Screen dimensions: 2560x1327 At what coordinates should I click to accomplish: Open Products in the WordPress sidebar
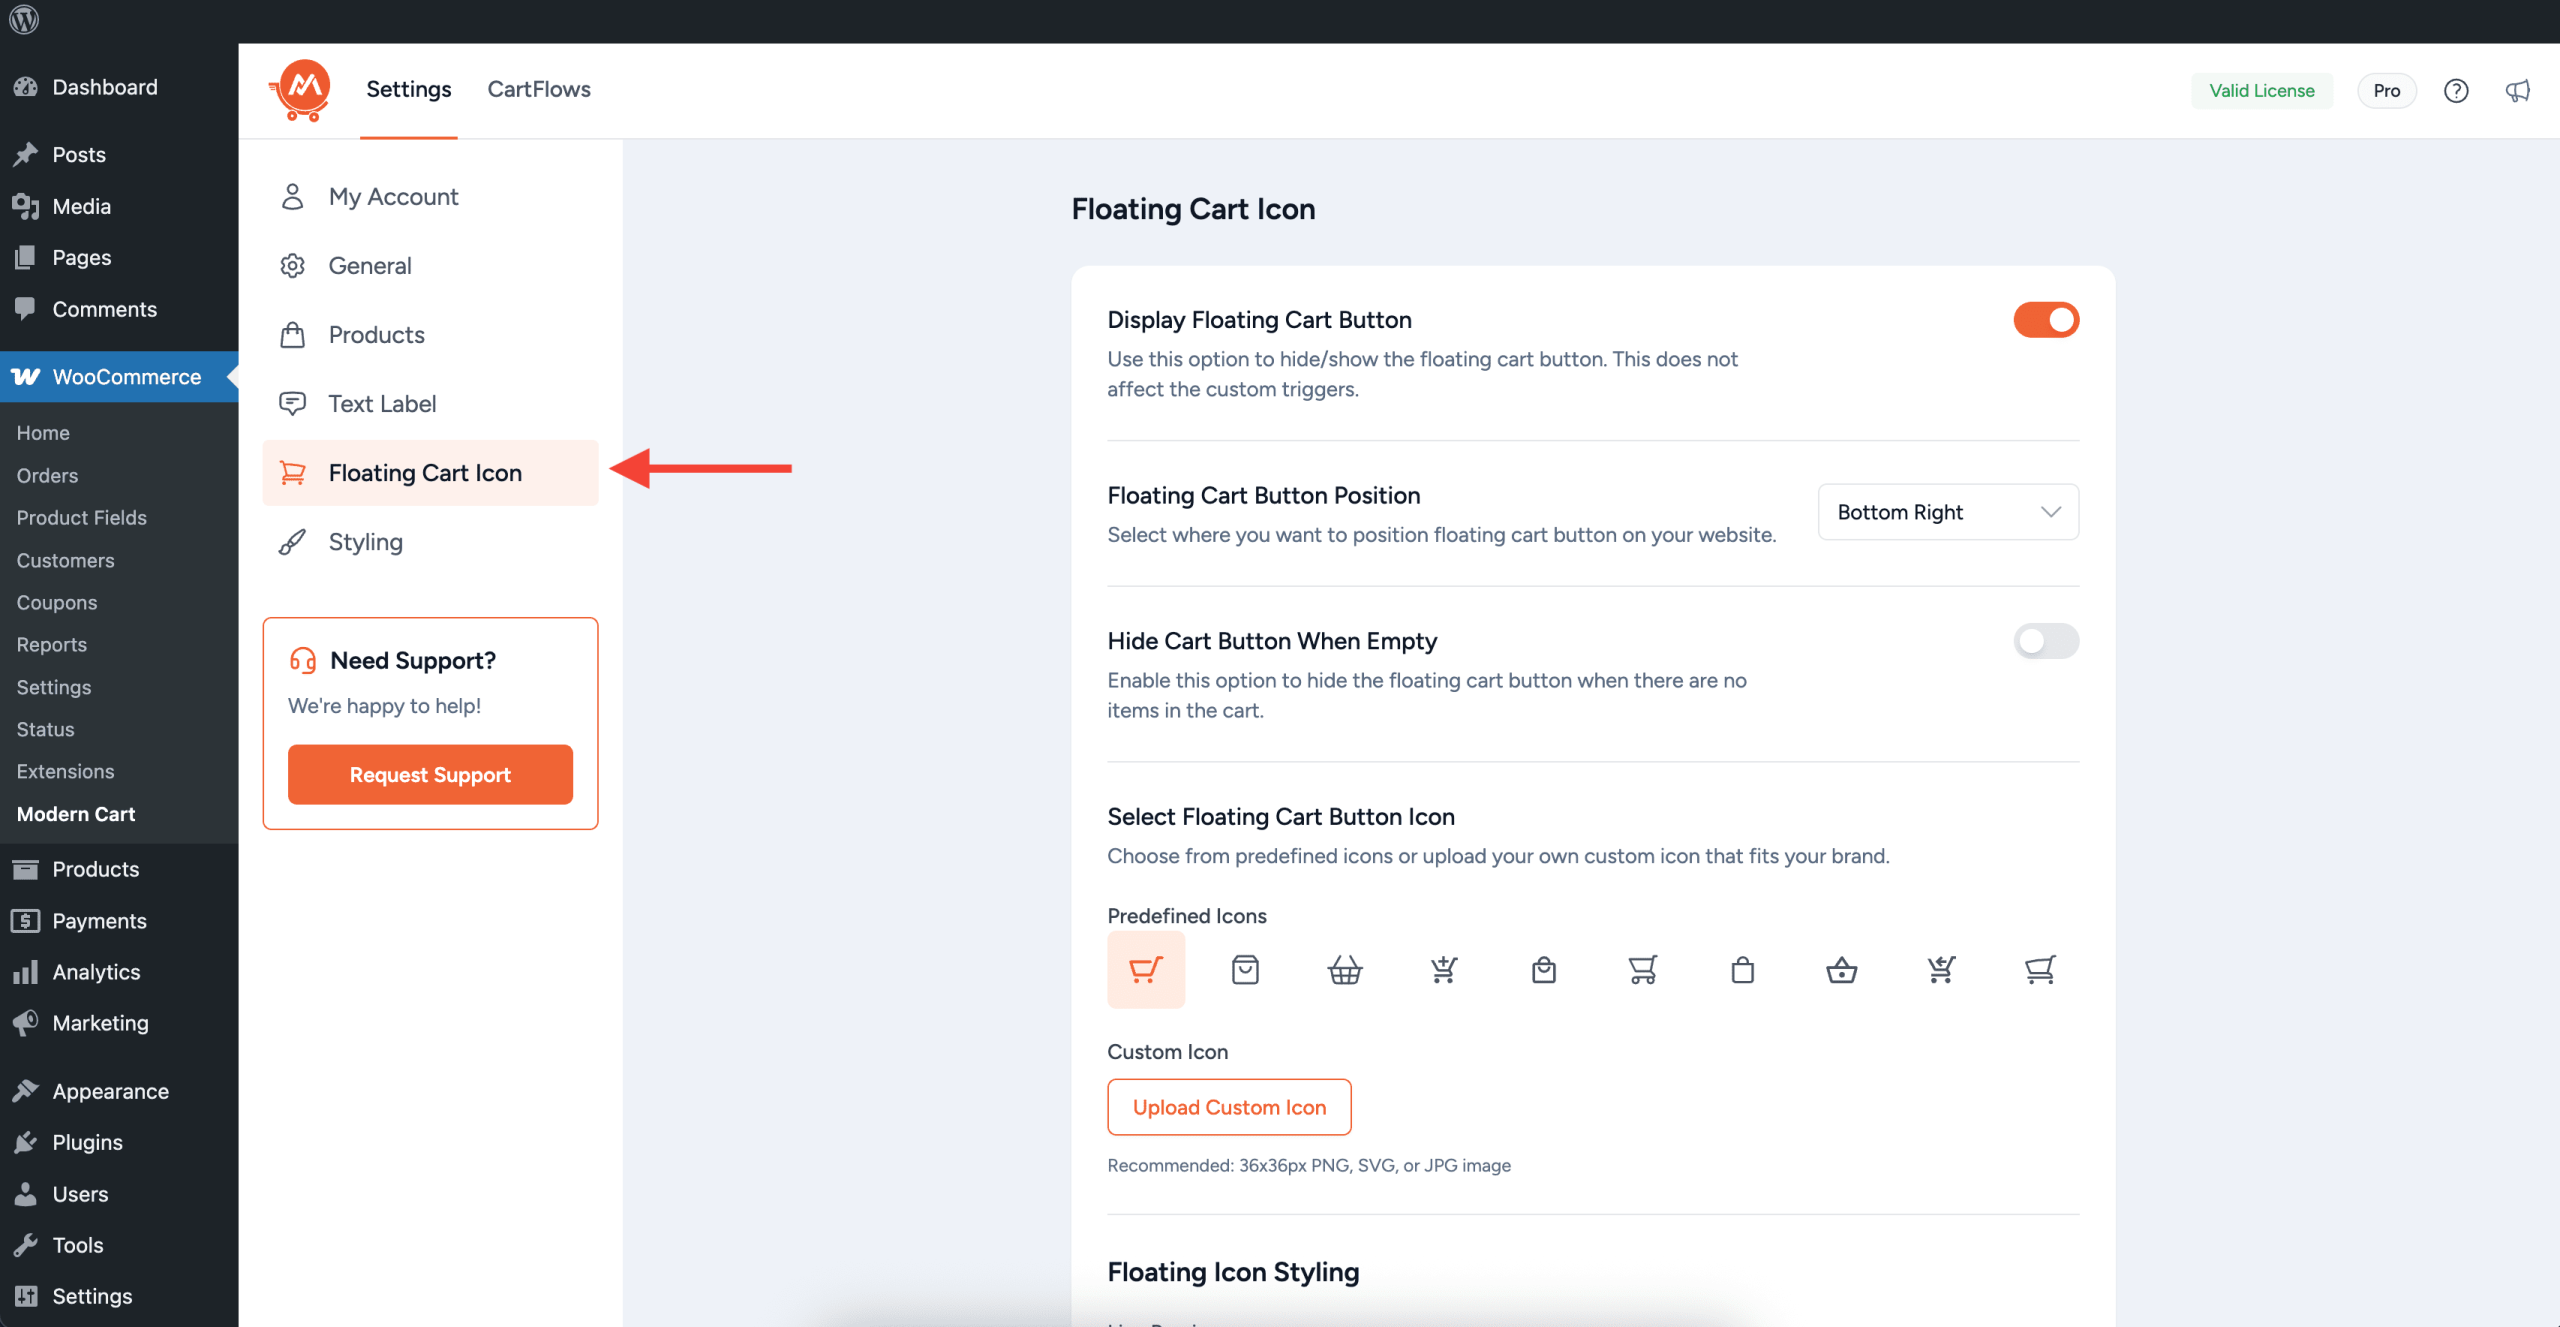pyautogui.click(x=119, y=869)
